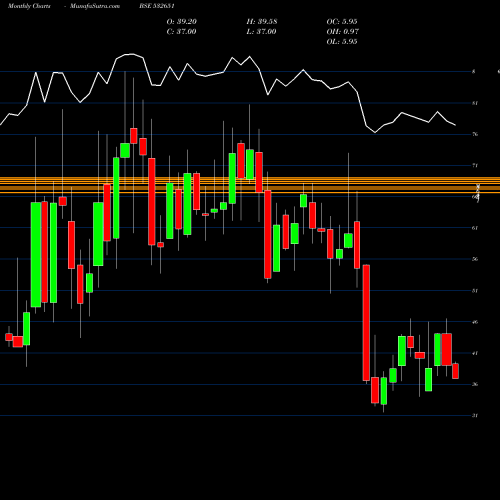Click the '31' price axis label

tap(475, 416)
